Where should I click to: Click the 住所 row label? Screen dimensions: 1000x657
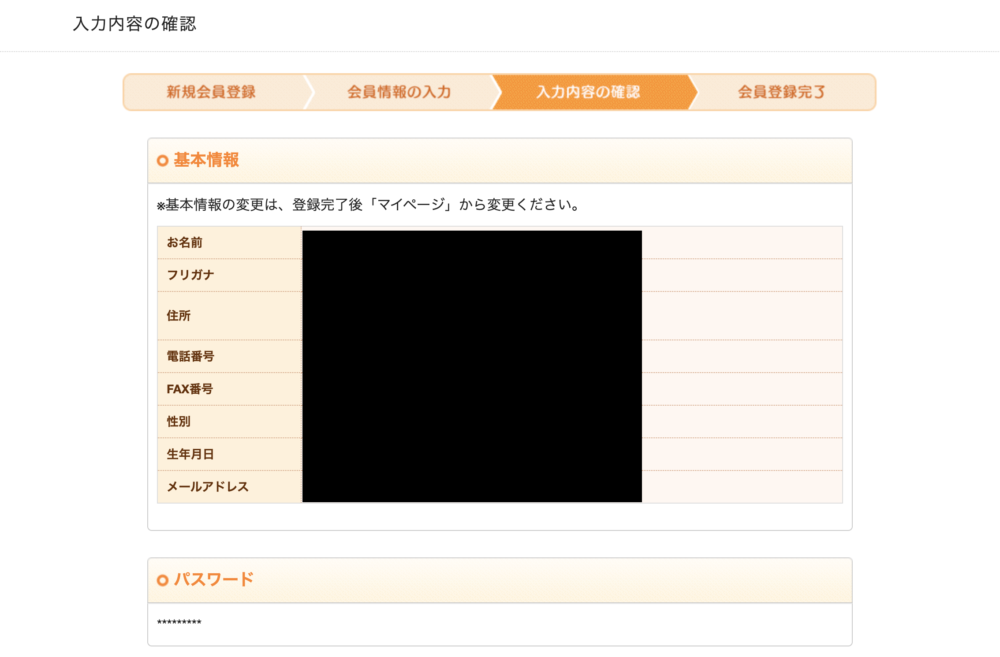coord(179,316)
